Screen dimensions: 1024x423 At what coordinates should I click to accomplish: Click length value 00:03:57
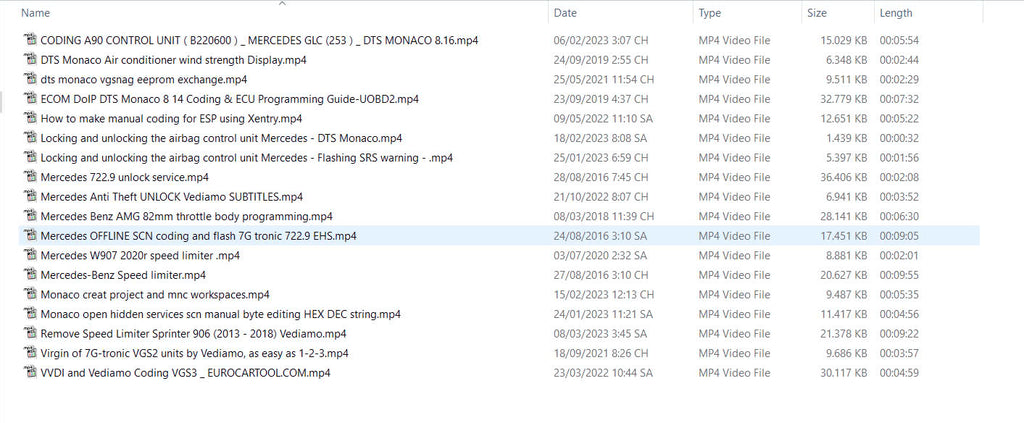coord(899,353)
